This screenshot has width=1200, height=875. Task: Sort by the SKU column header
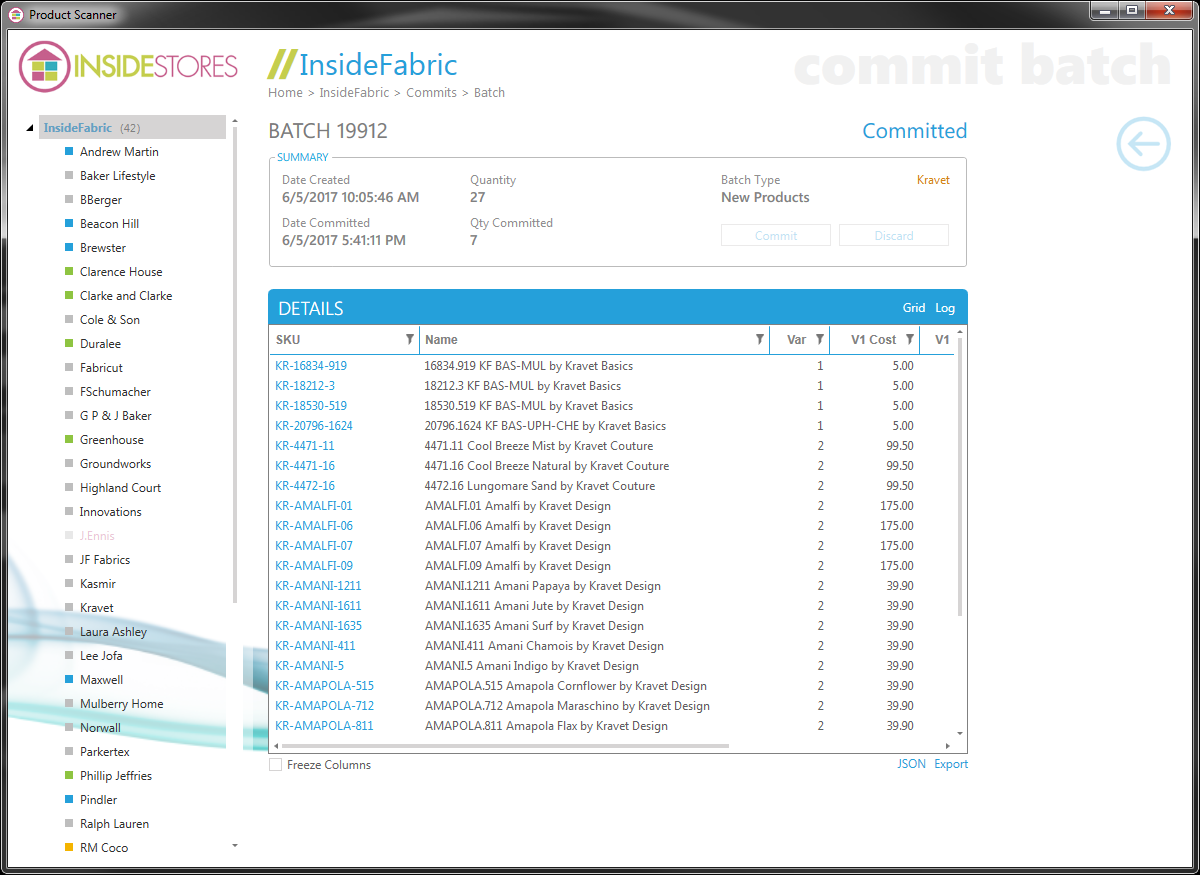[x=288, y=340]
